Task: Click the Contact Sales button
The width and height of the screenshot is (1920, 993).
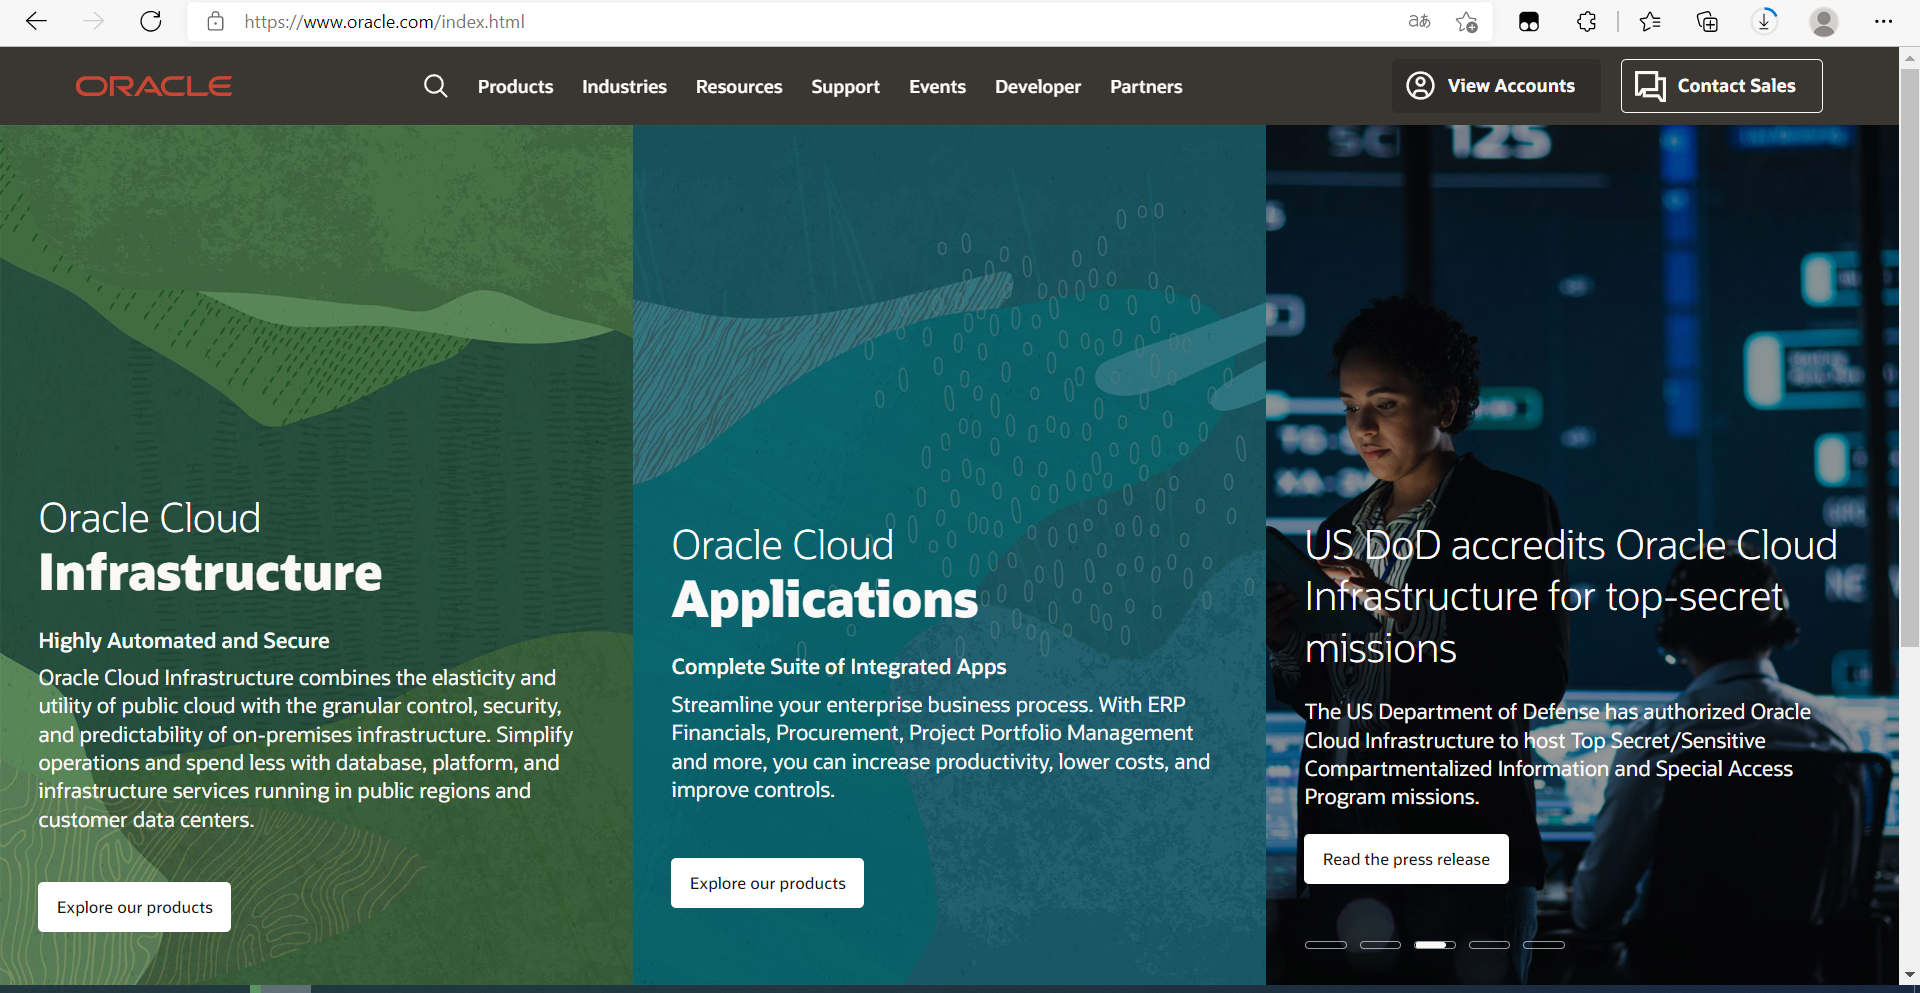Action: click(1721, 86)
